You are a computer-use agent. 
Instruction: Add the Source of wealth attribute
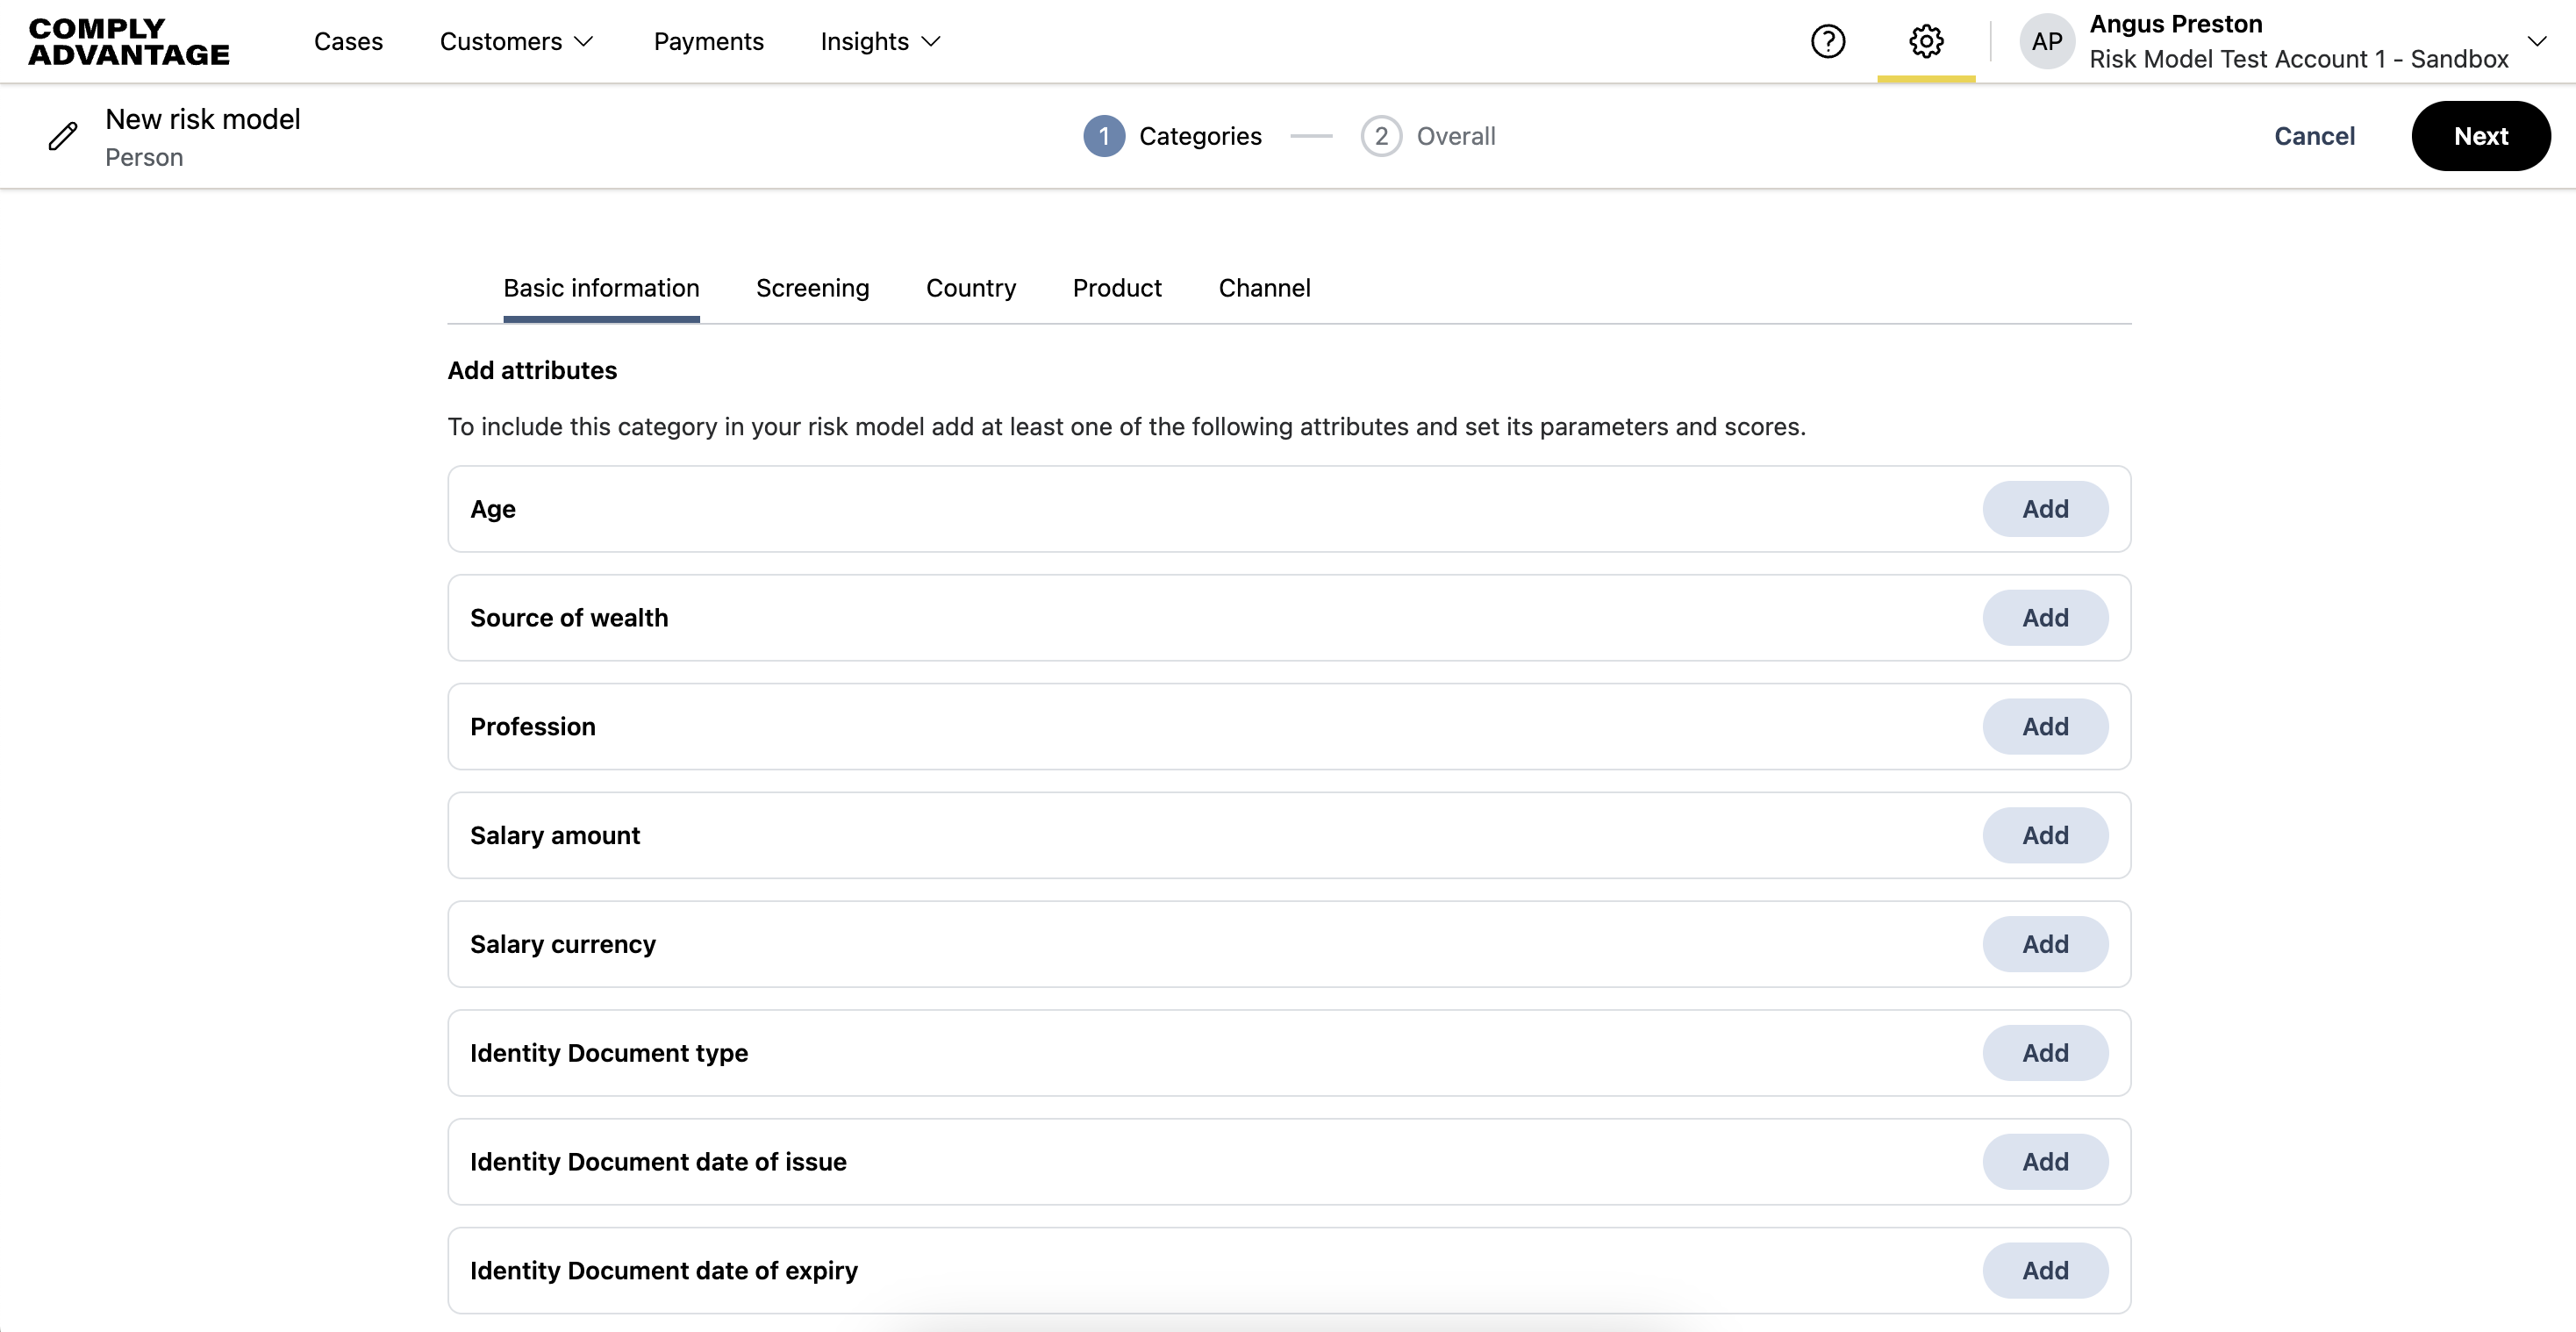[2044, 618]
